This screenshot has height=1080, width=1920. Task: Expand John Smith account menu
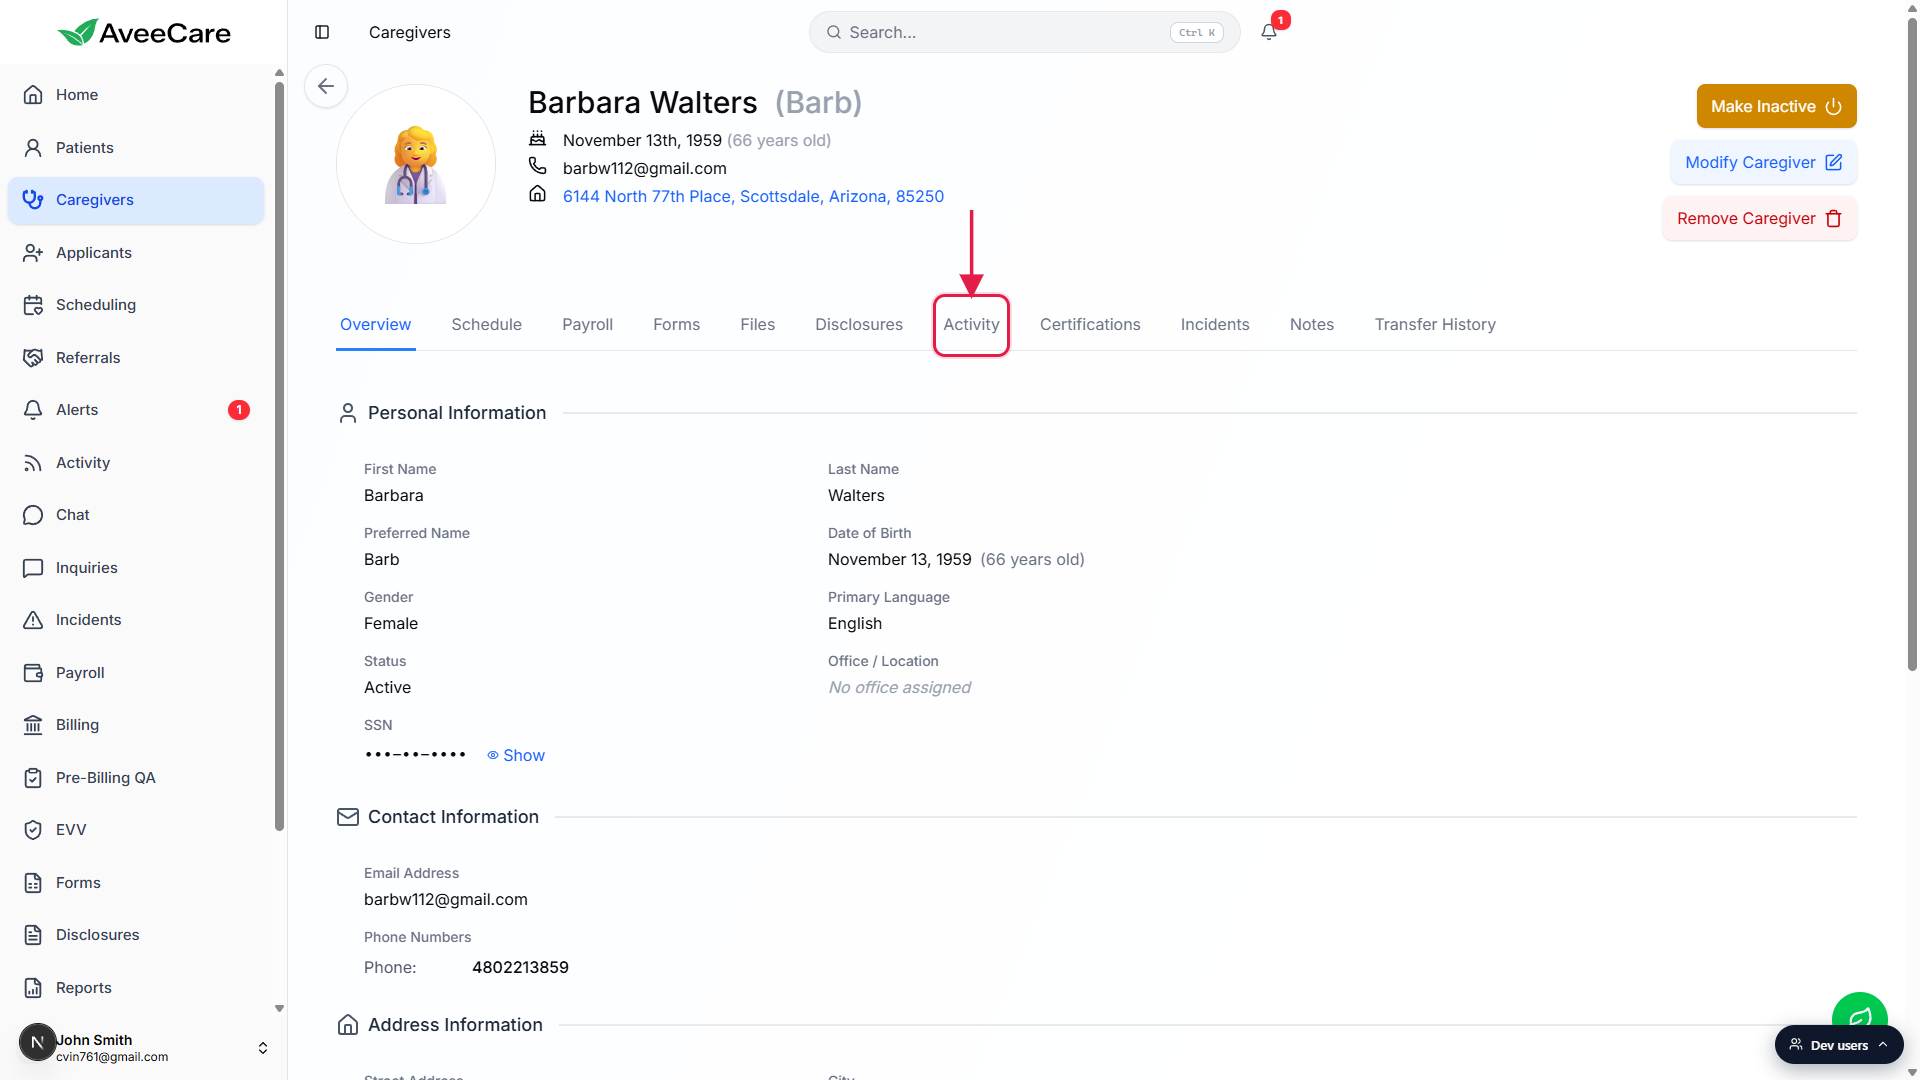click(x=144, y=1047)
